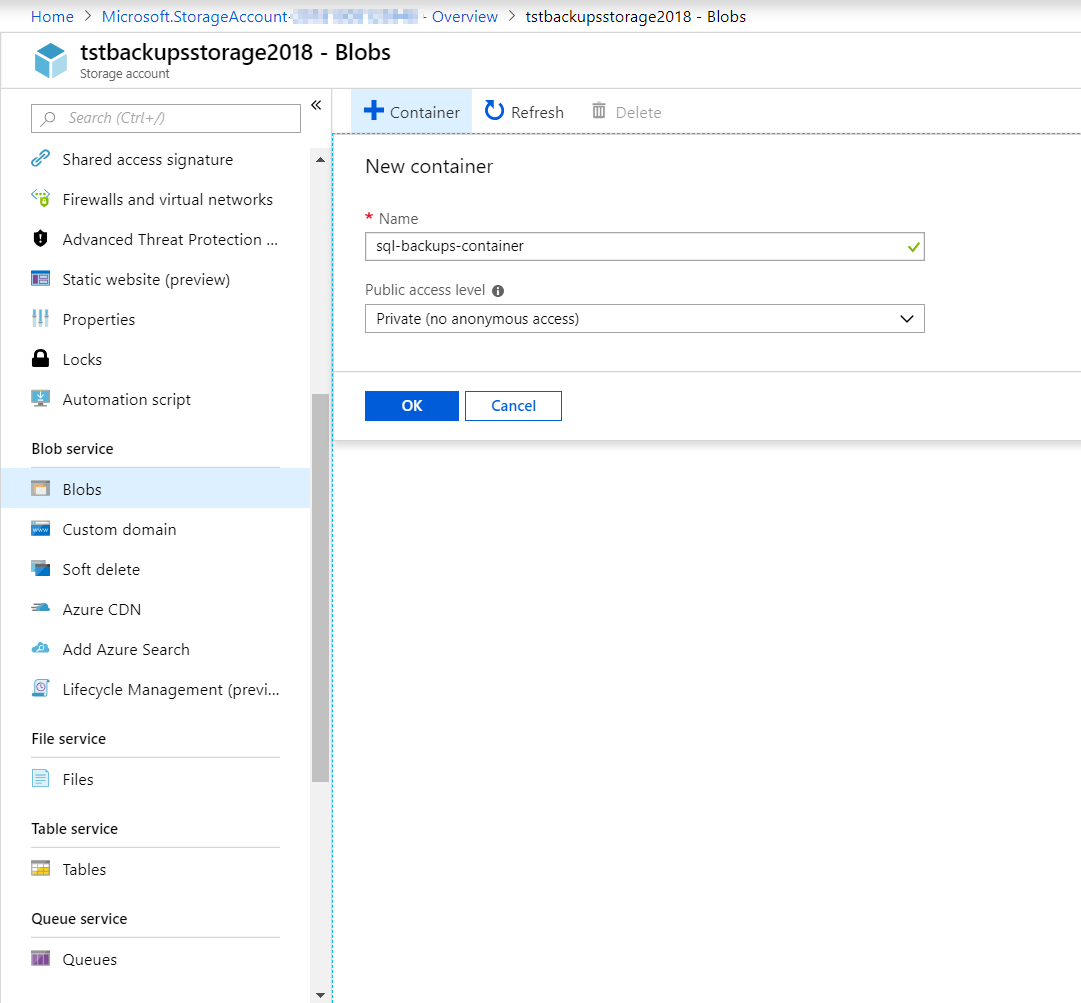Click the sidebar scroll up arrow
The image size is (1081, 1003).
click(321, 160)
